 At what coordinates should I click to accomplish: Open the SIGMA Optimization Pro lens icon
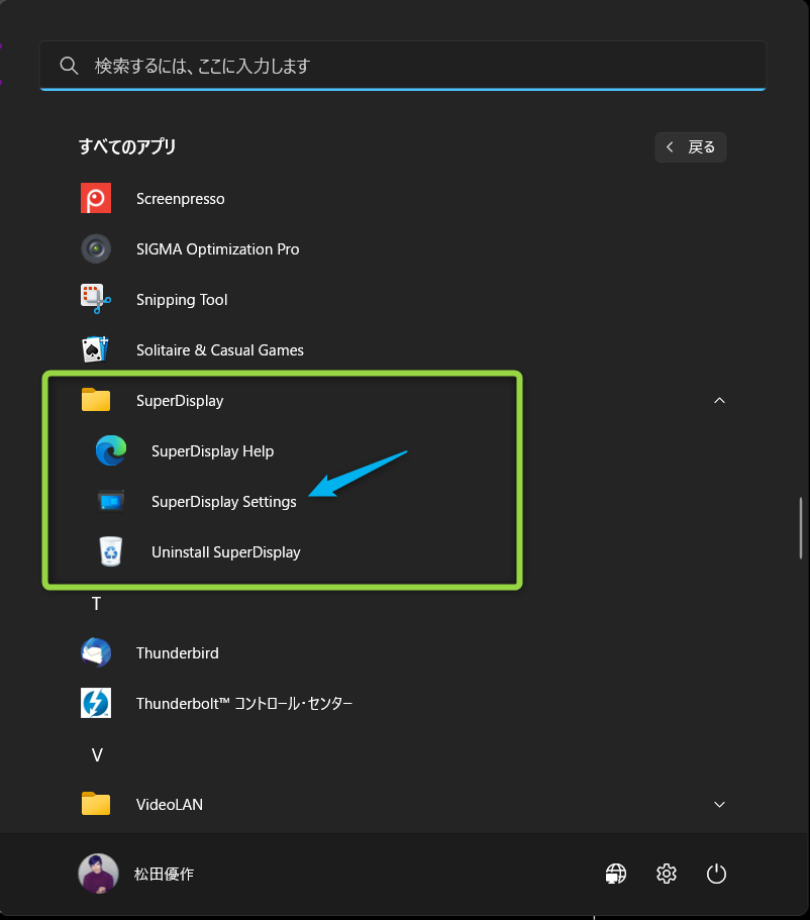(x=96, y=249)
